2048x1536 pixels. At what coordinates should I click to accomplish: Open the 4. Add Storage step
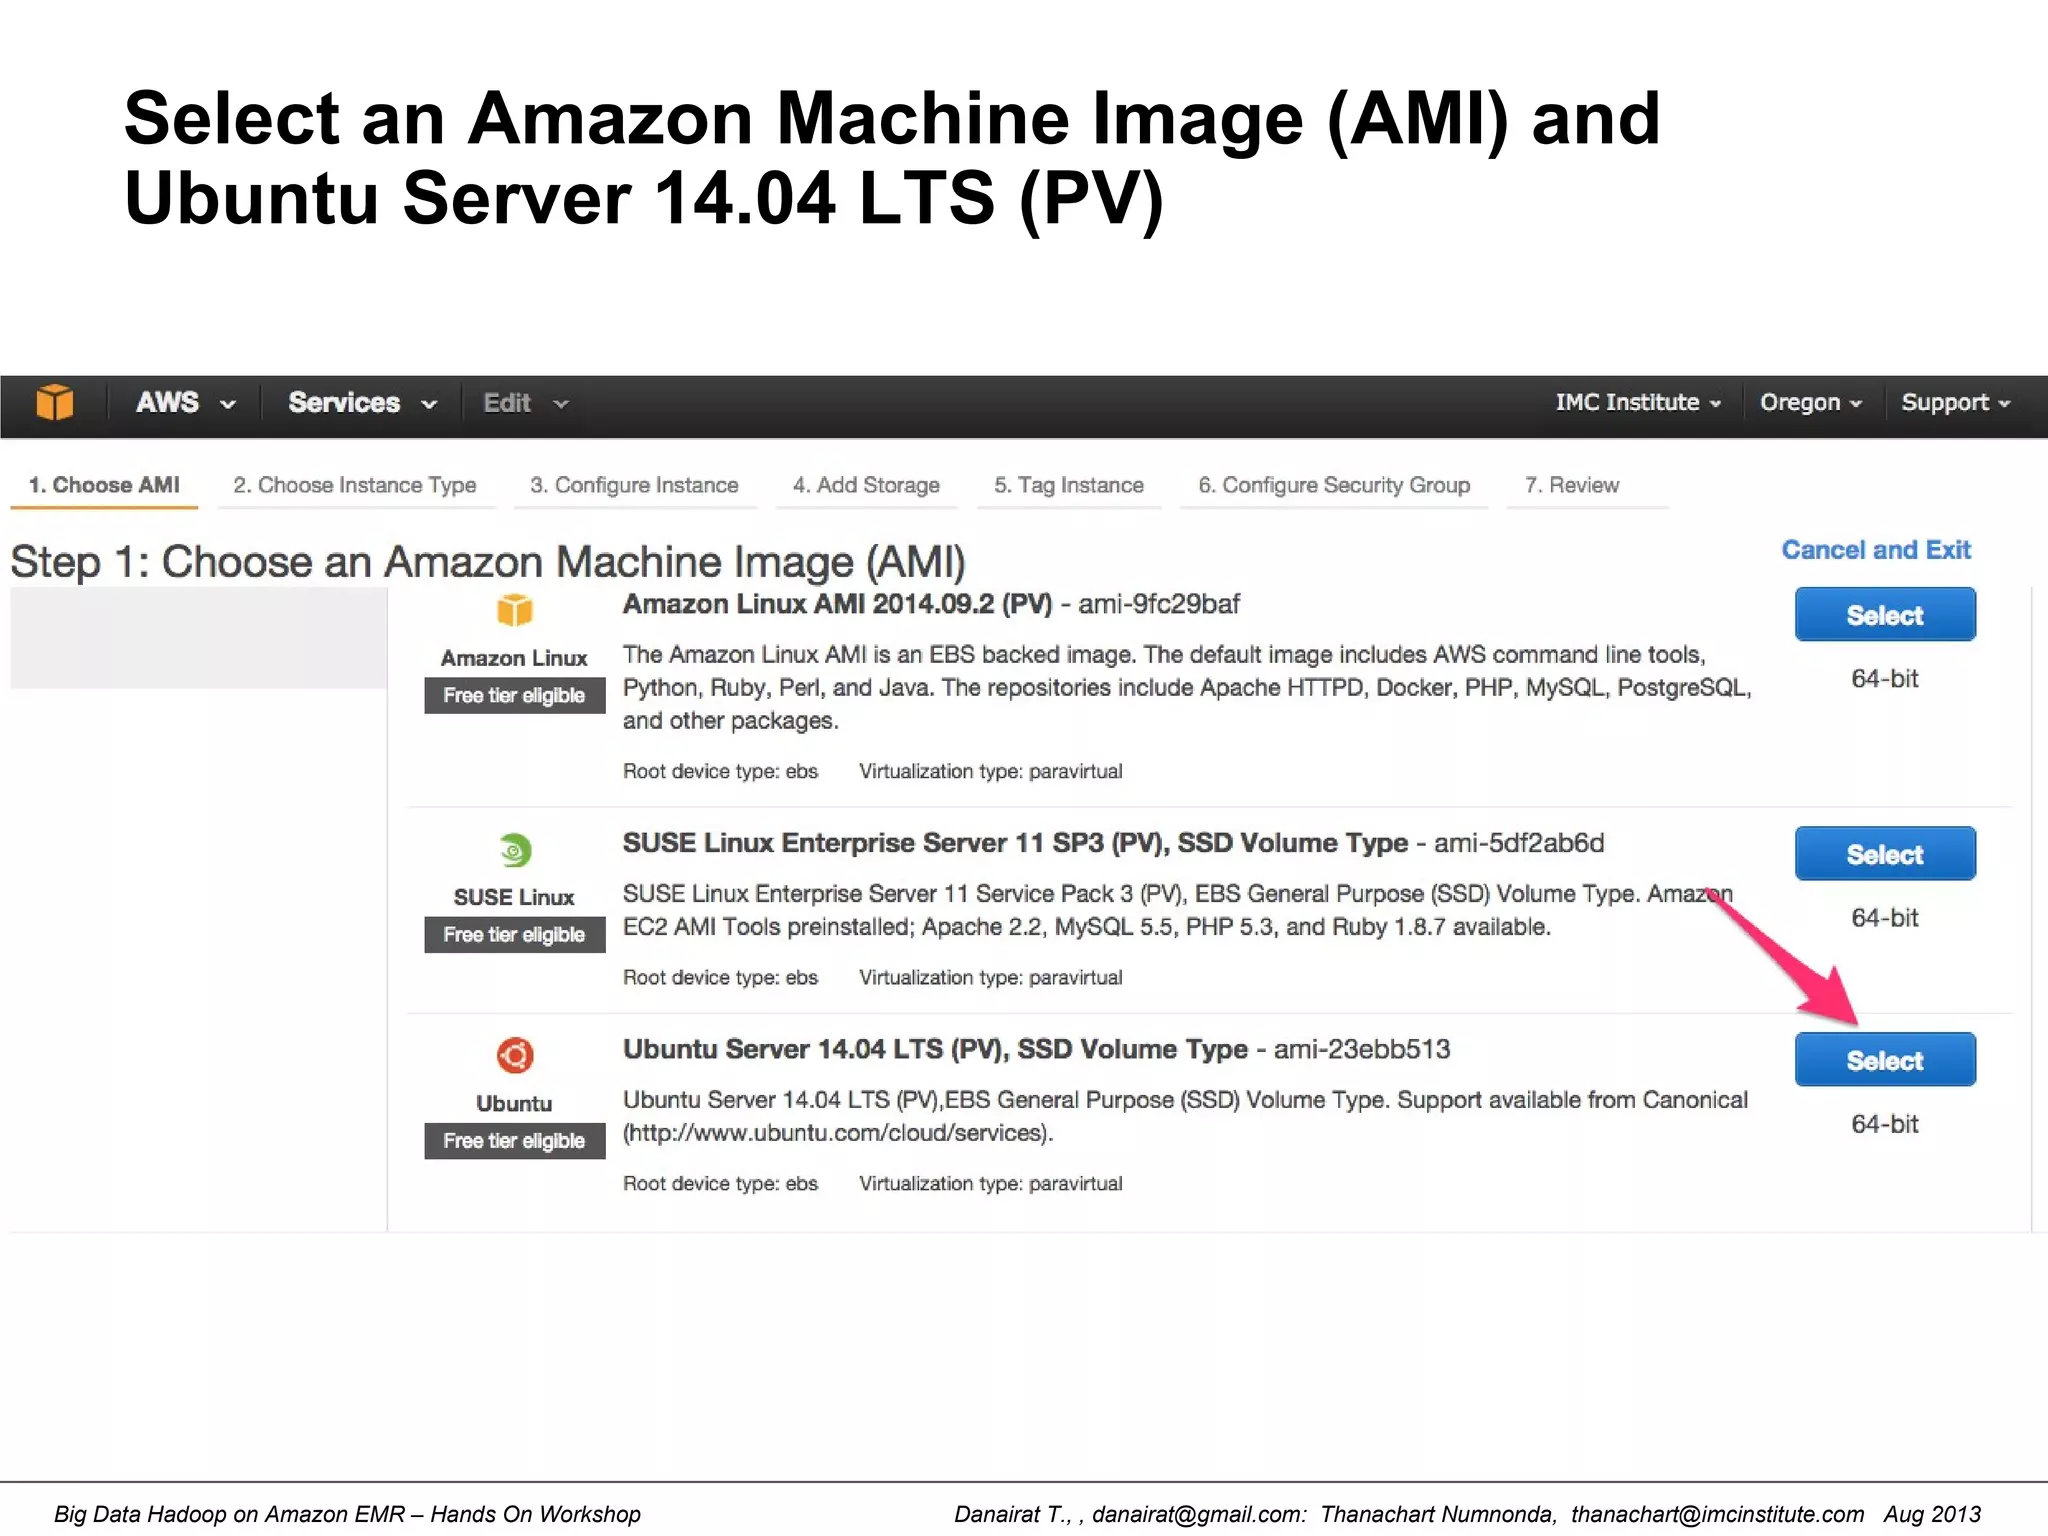click(x=866, y=485)
